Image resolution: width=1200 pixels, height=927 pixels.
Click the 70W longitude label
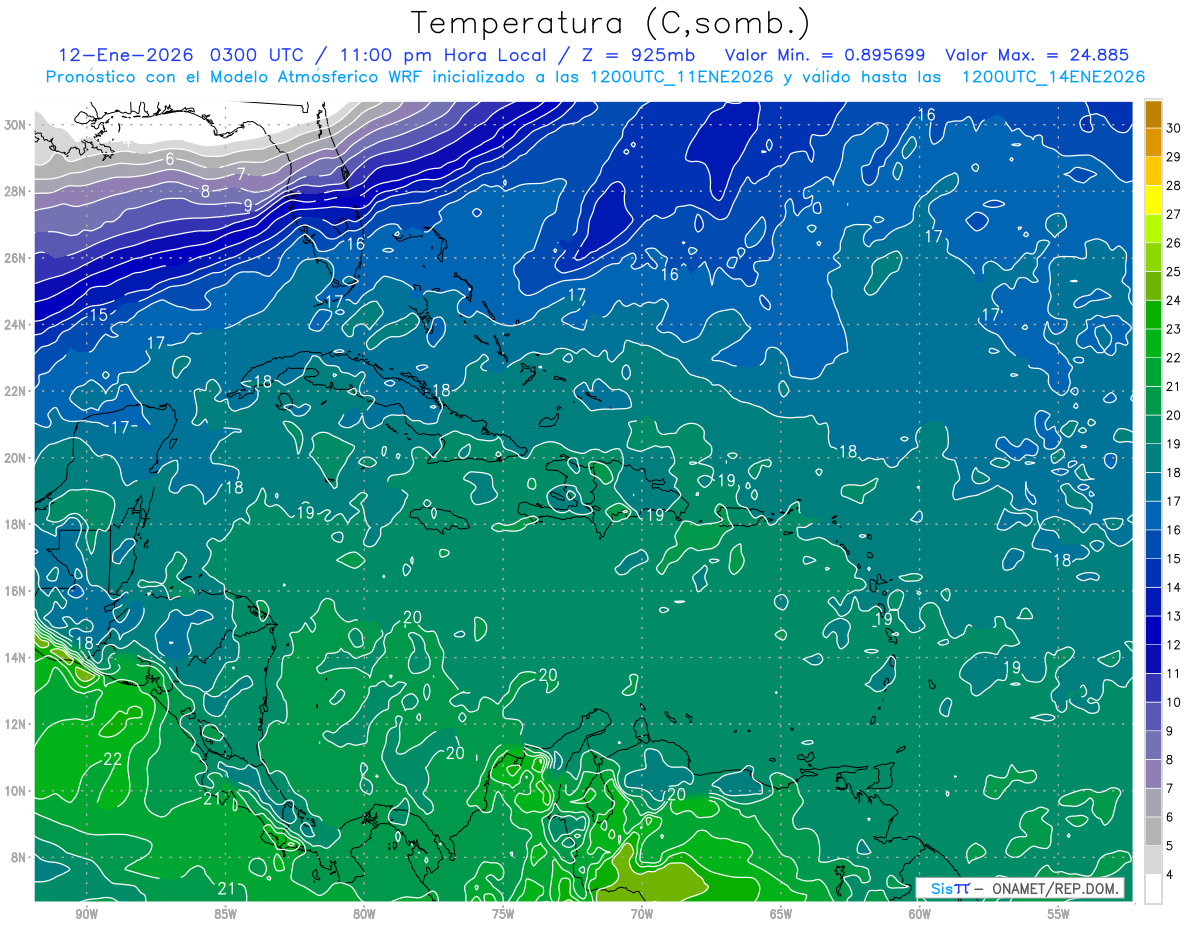pos(642,914)
